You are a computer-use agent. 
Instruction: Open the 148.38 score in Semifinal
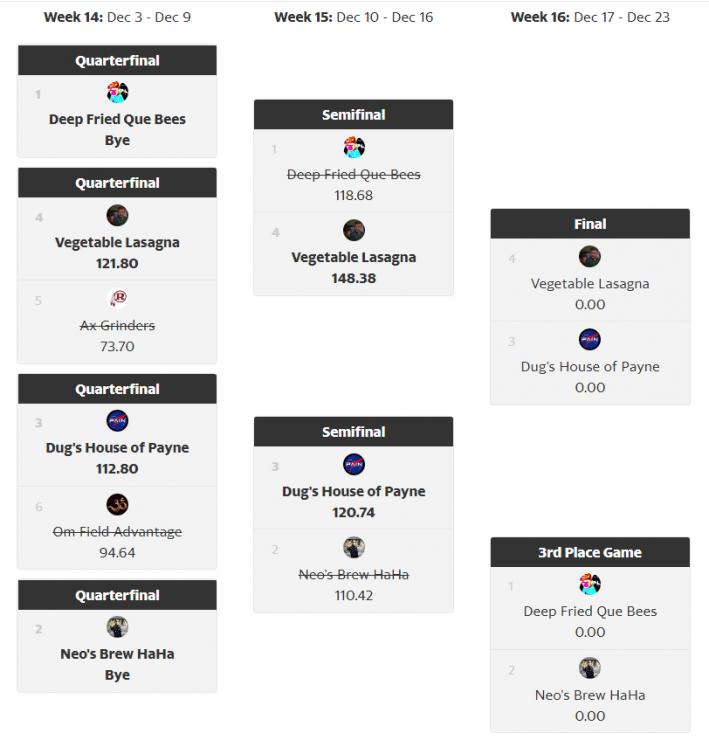pos(354,278)
